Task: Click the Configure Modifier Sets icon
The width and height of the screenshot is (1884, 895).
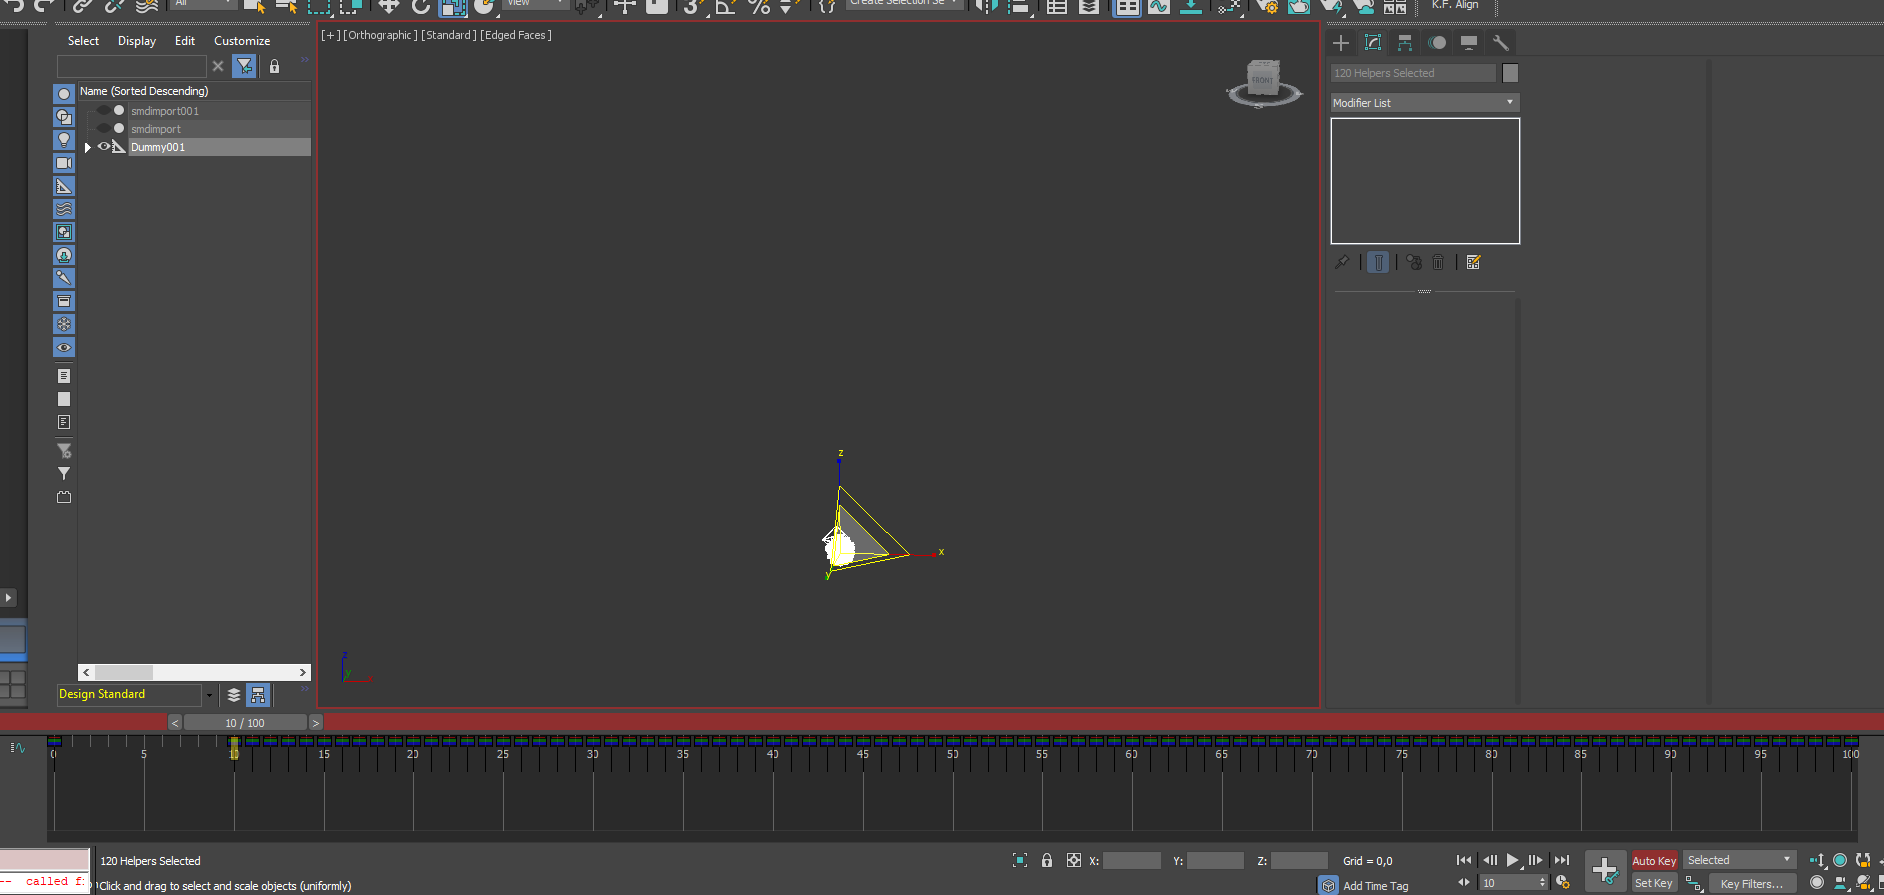Action: [1473, 262]
